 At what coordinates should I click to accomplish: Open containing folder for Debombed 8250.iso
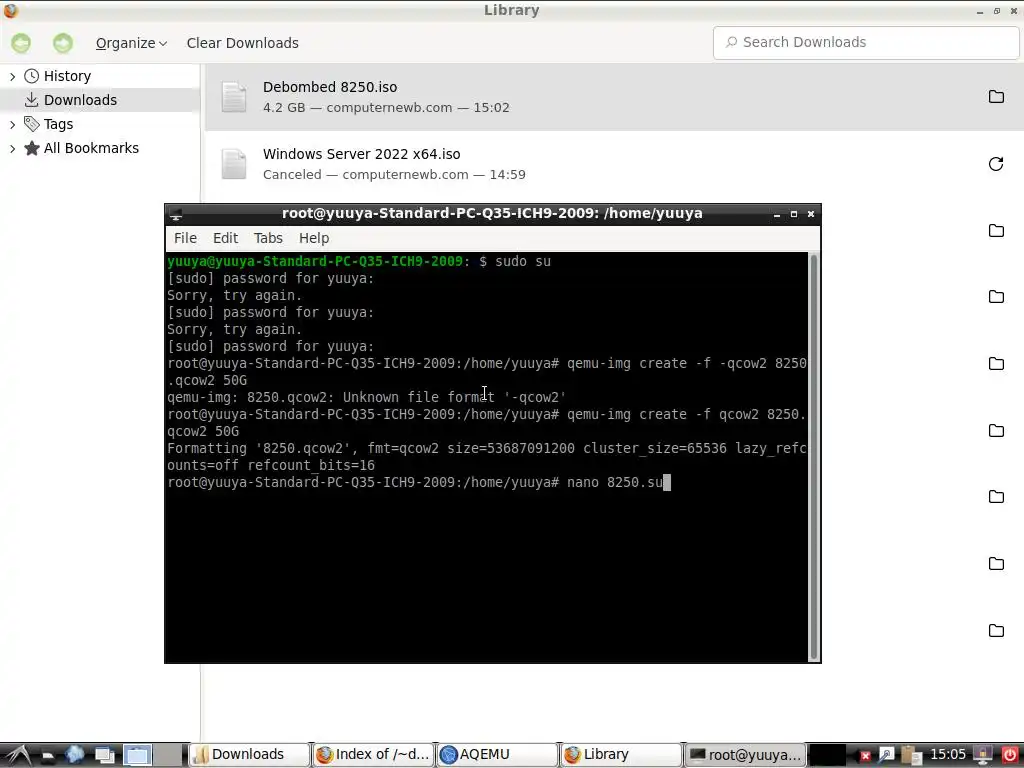(x=996, y=97)
